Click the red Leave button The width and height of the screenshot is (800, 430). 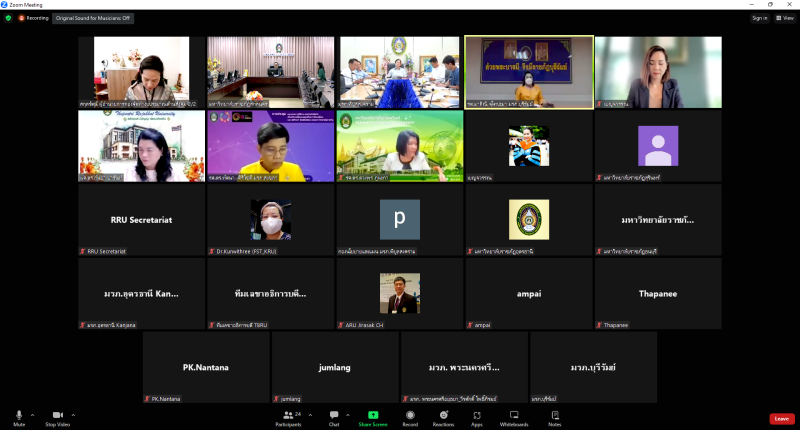click(782, 418)
